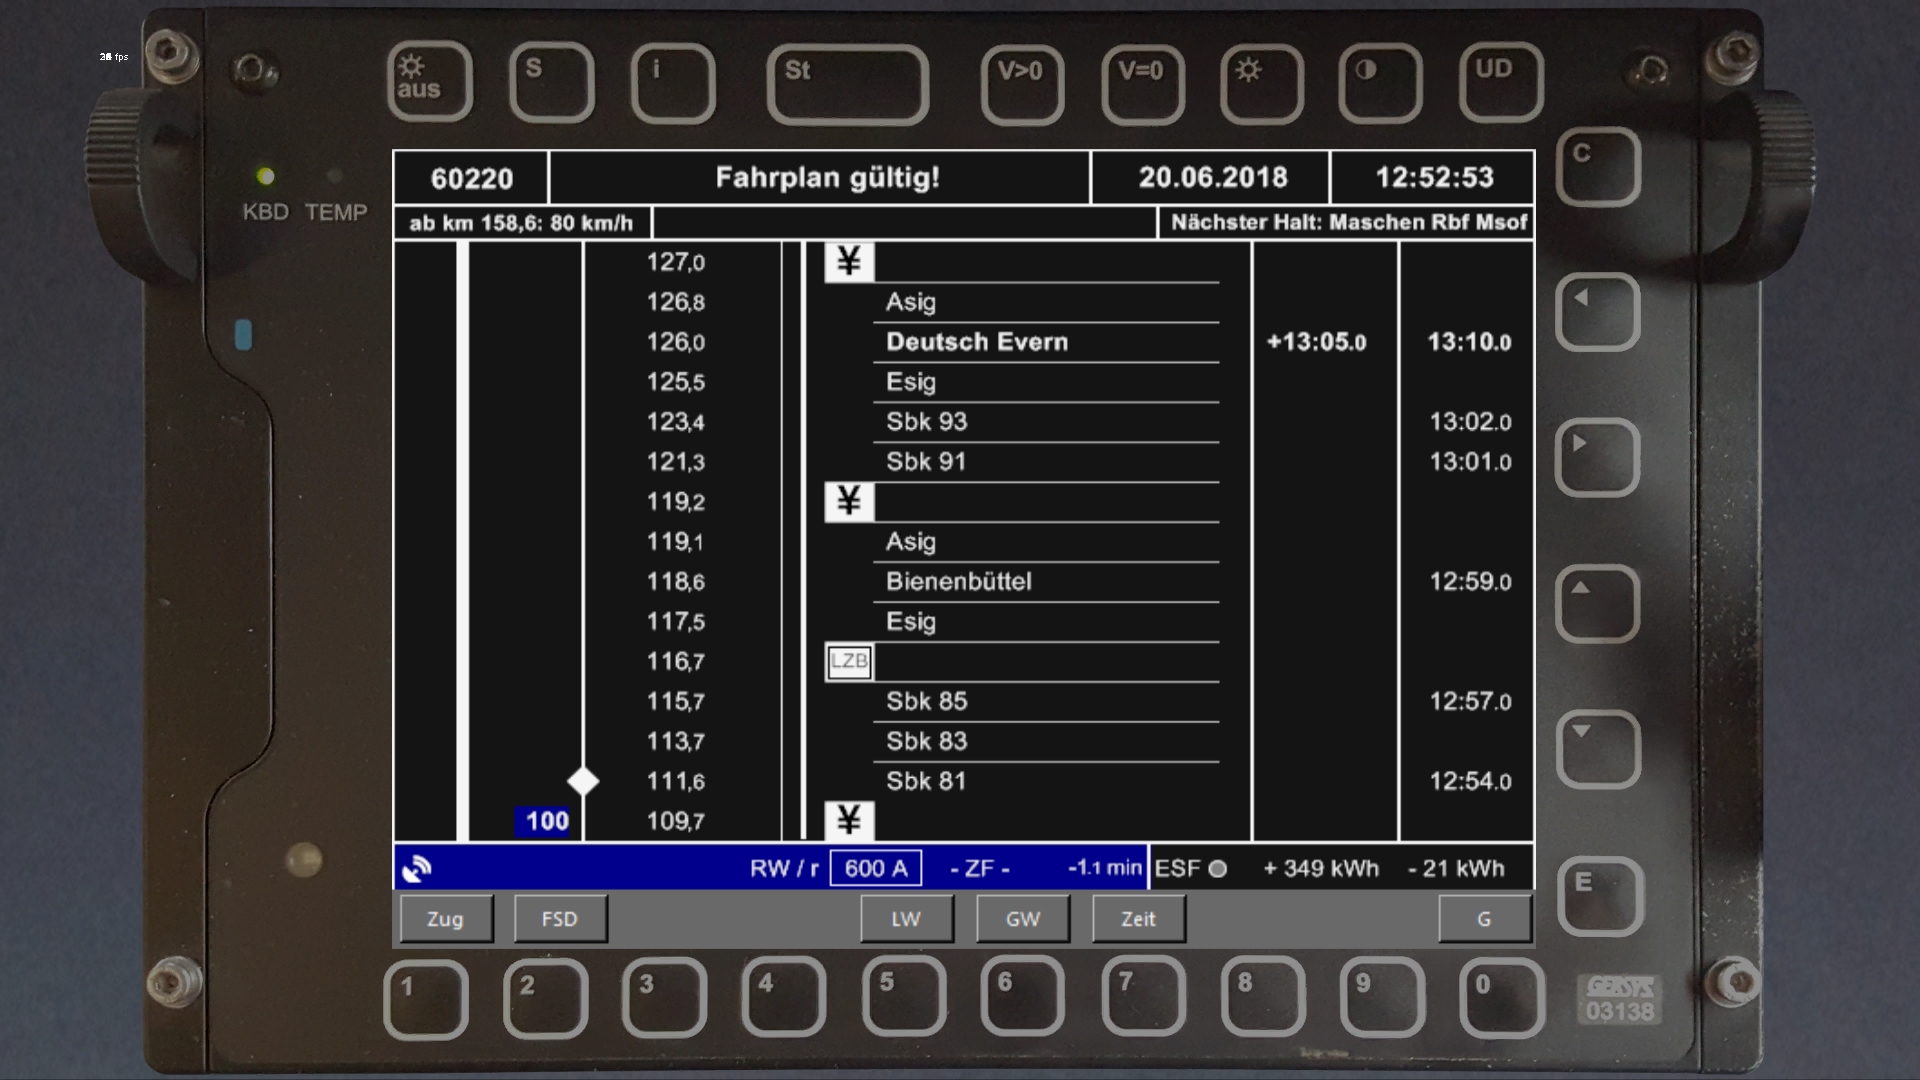
Task: Click the GSM-R radio icon in status bar
Action: click(417, 869)
